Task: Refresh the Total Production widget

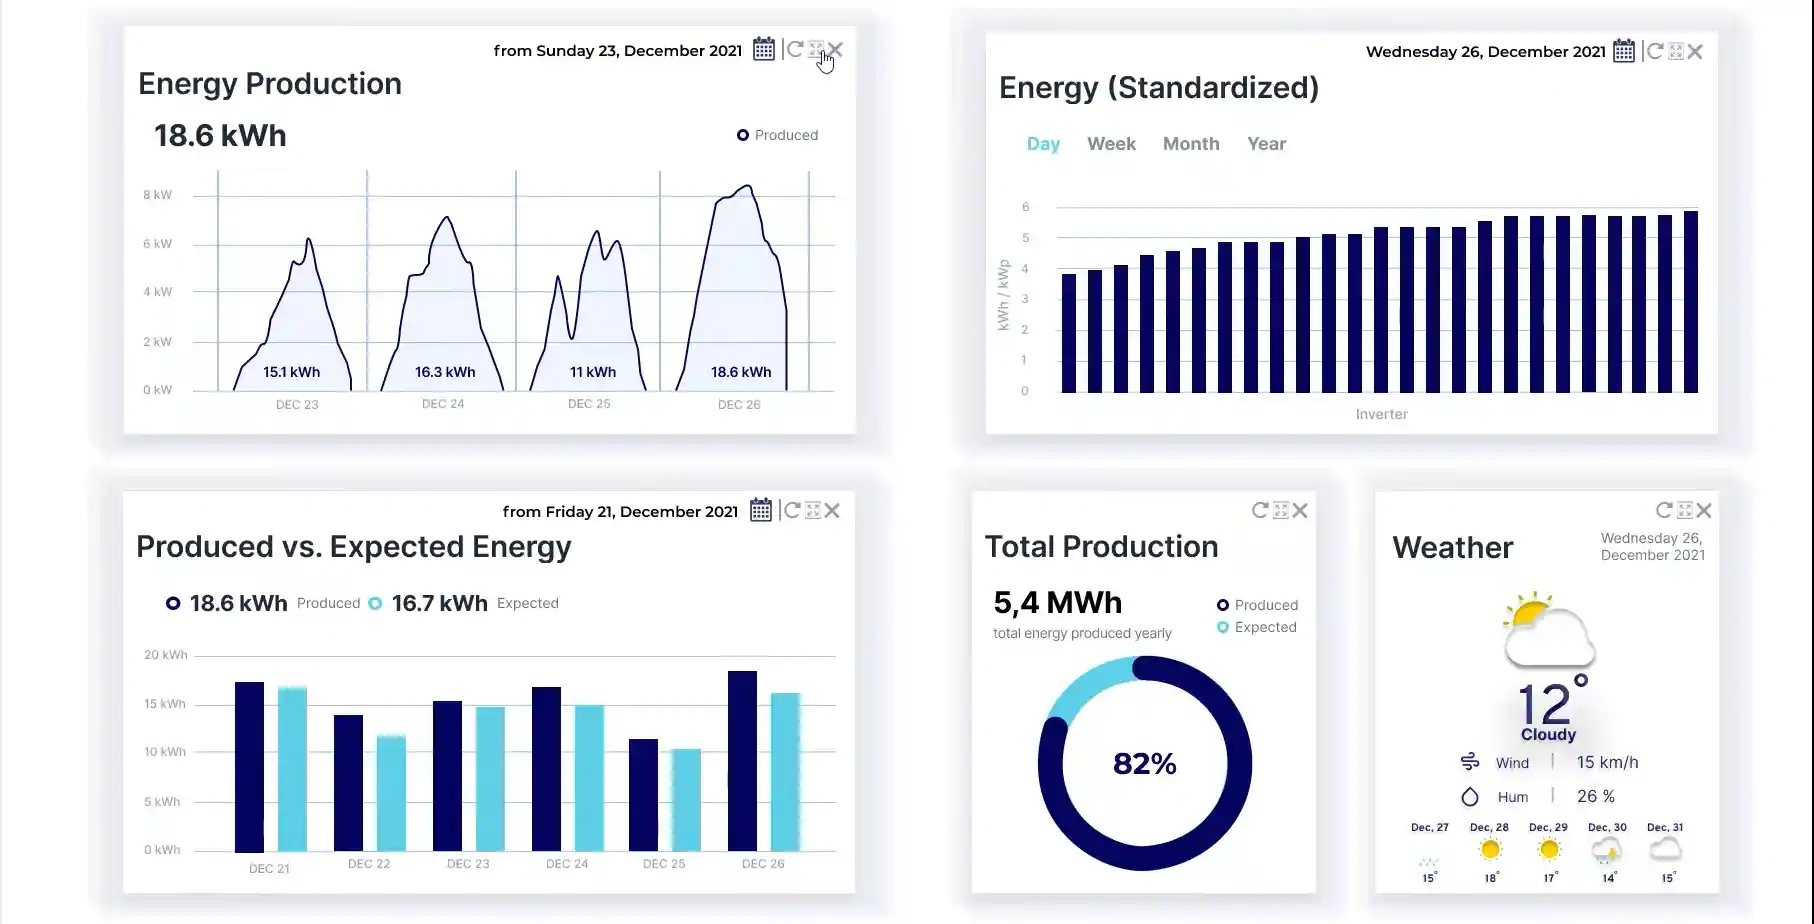Action: coord(1260,510)
